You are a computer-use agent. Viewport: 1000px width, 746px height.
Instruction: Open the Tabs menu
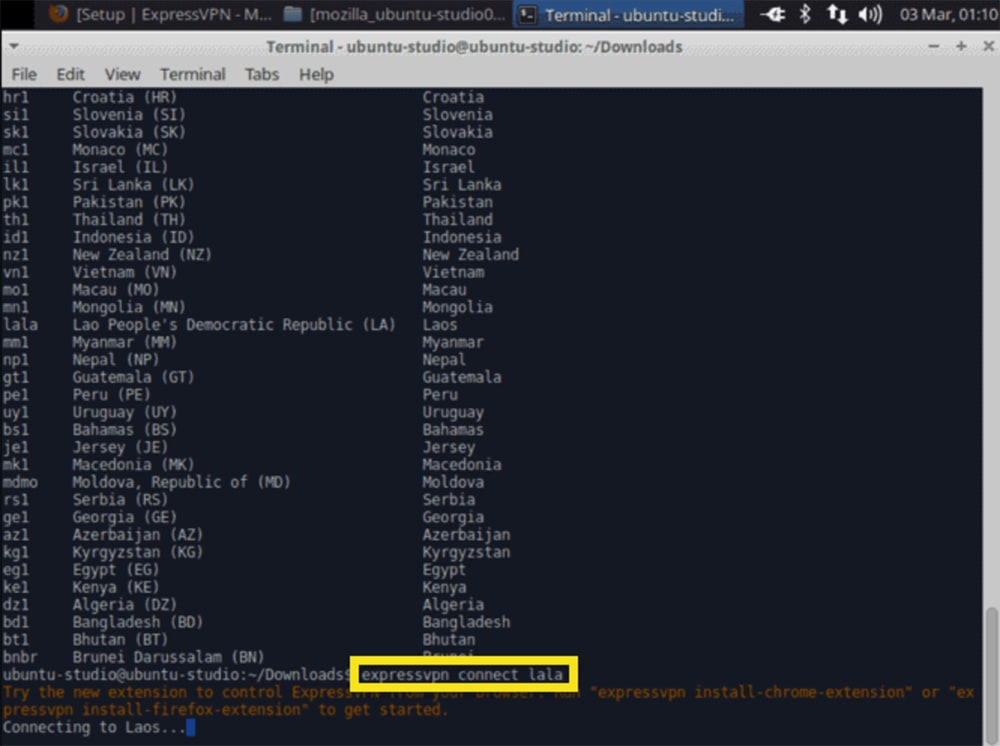coord(262,75)
